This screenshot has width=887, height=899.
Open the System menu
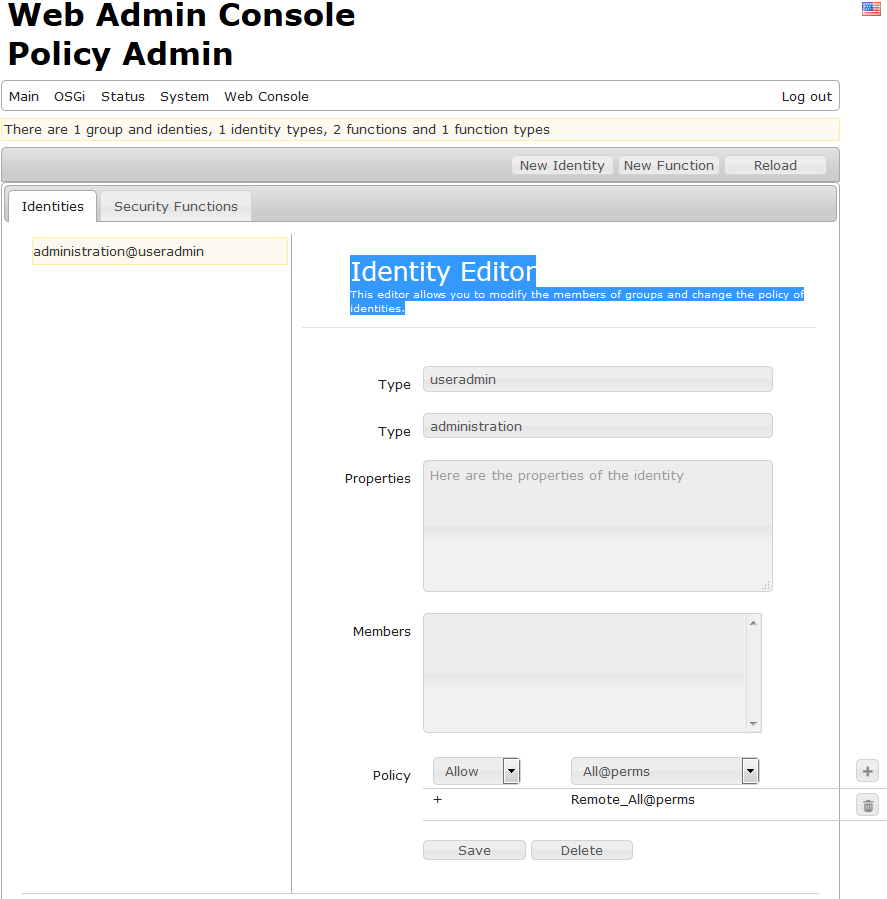point(184,97)
